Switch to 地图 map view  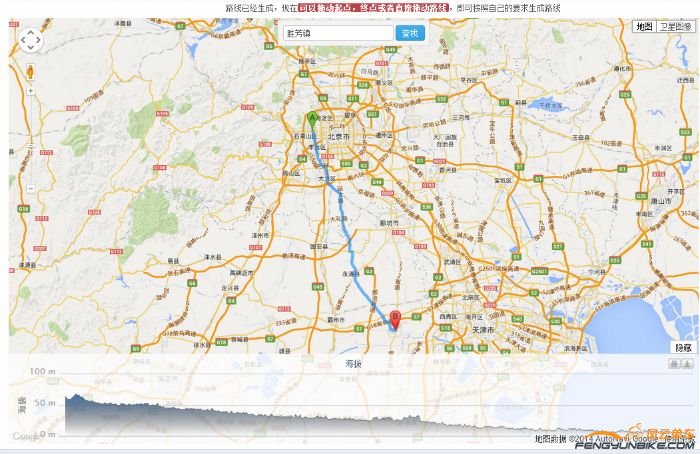pyautogui.click(x=644, y=27)
